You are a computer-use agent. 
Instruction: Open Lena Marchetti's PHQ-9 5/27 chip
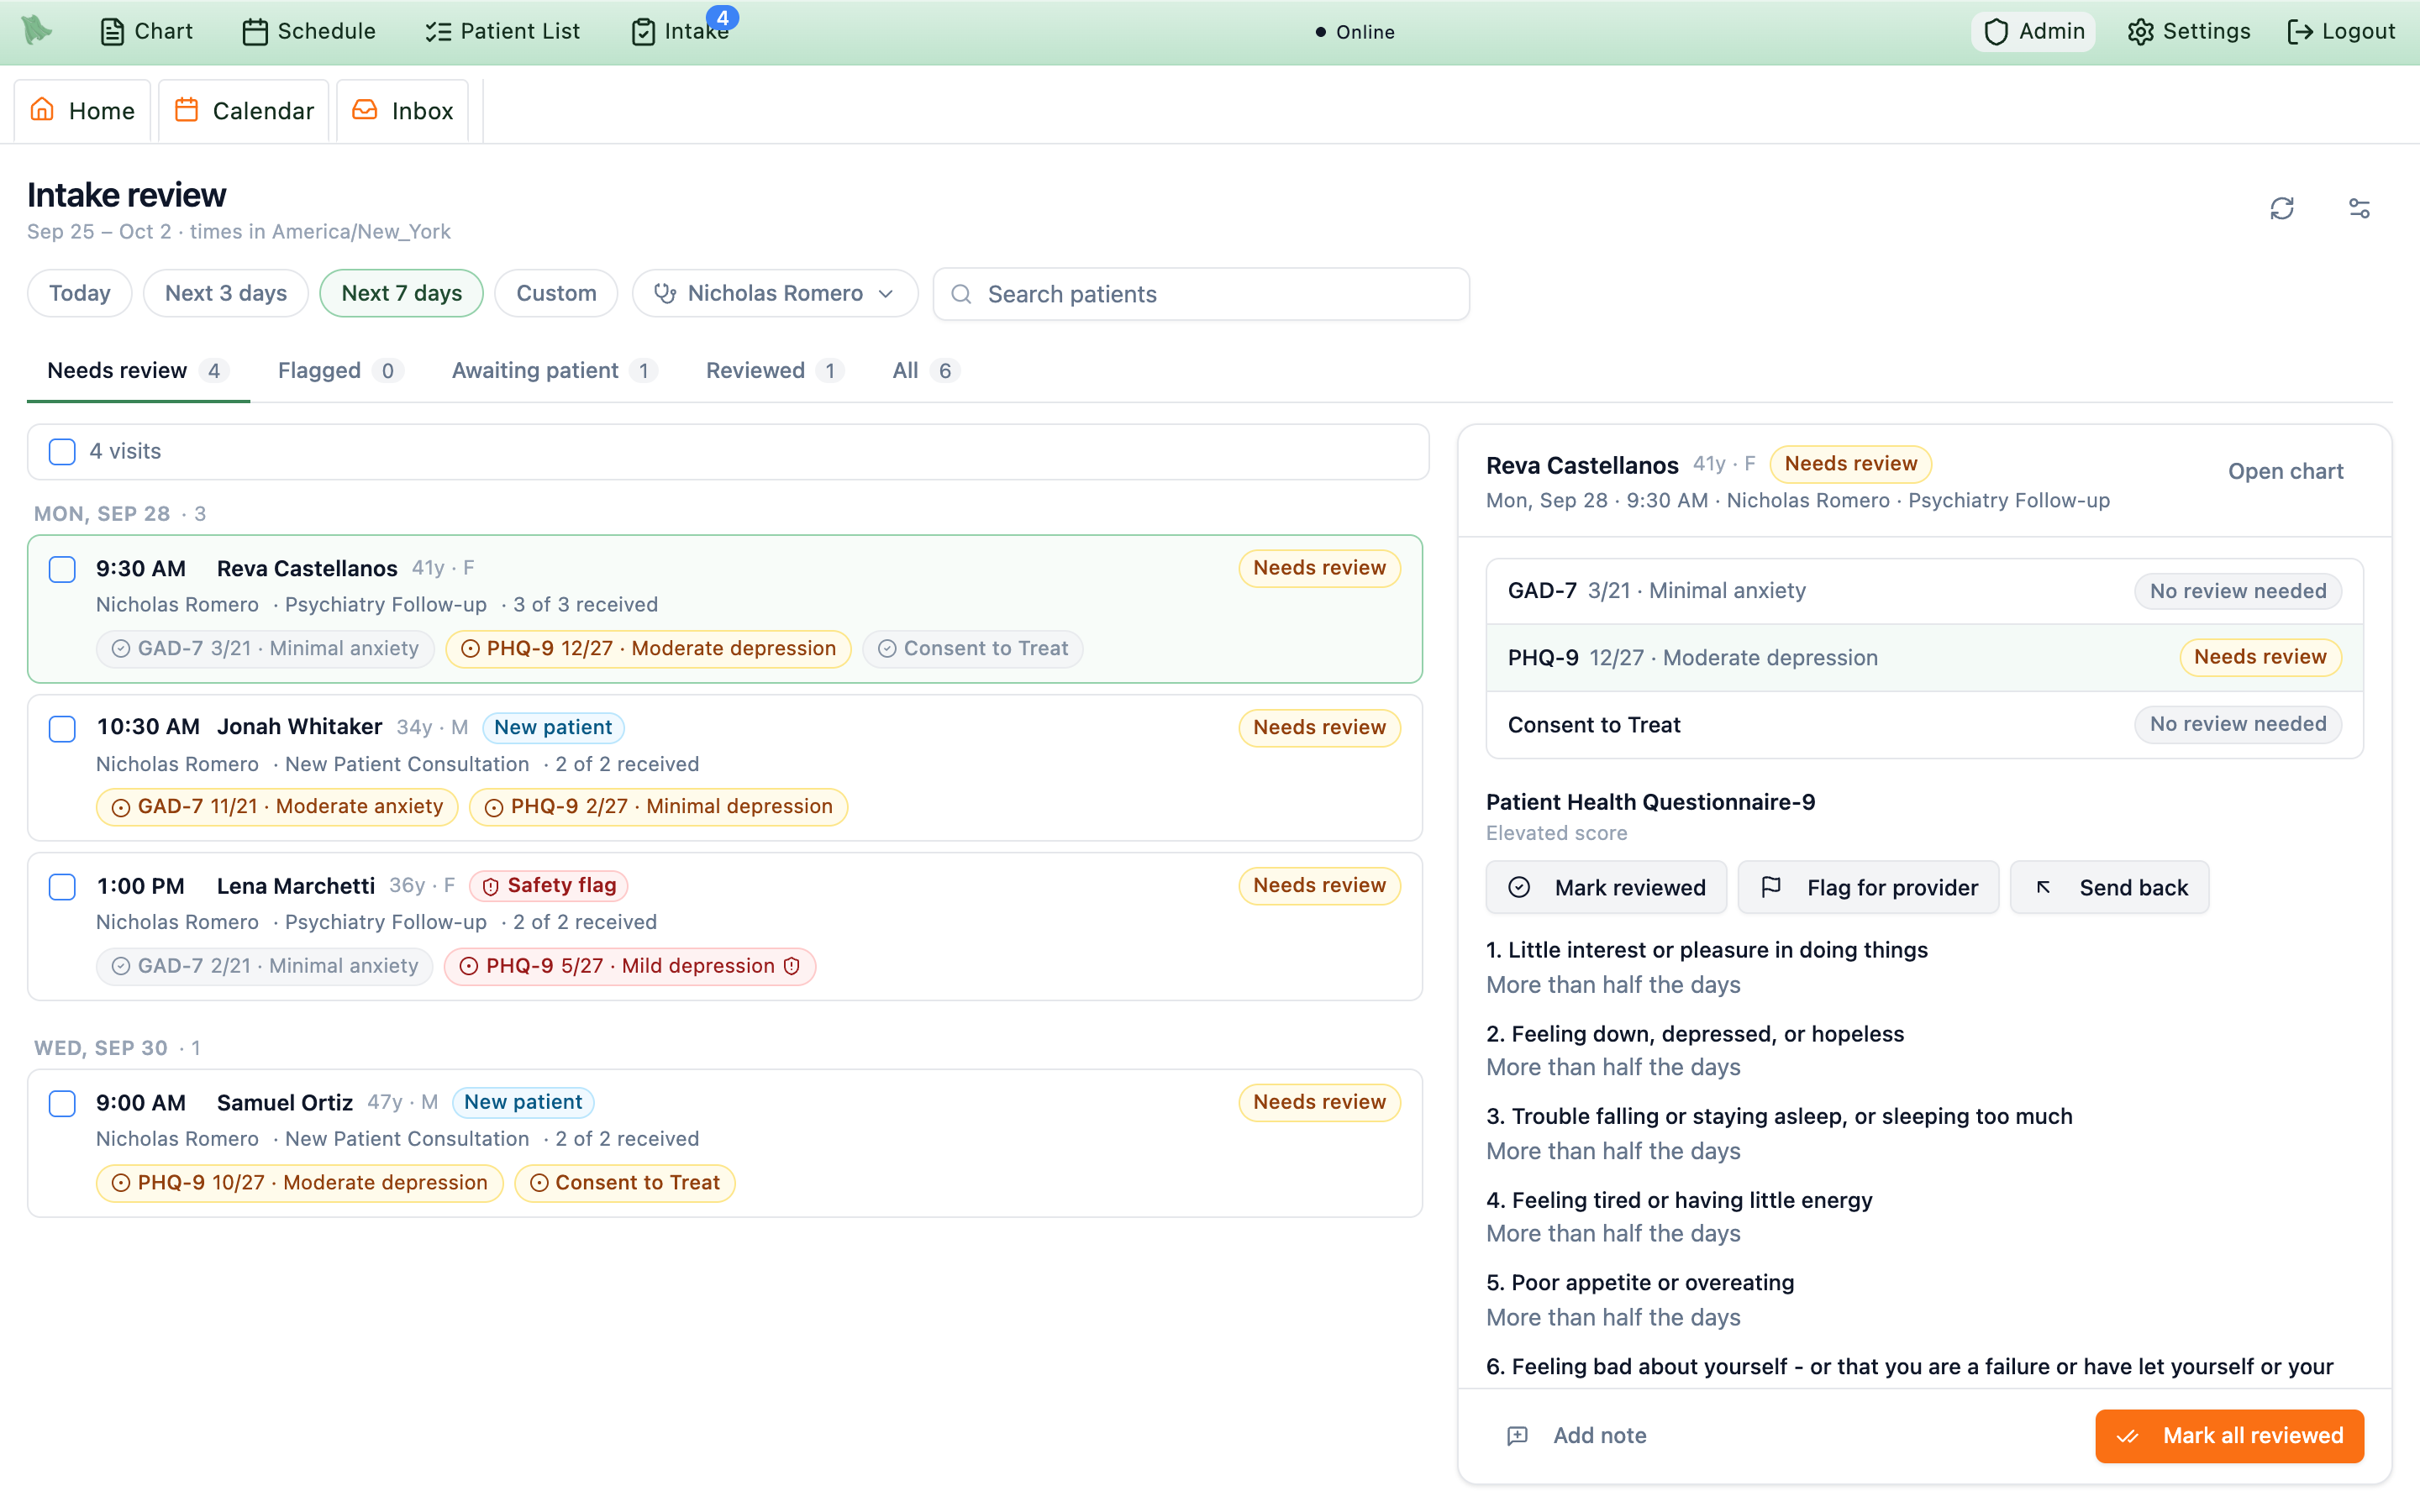tap(630, 965)
